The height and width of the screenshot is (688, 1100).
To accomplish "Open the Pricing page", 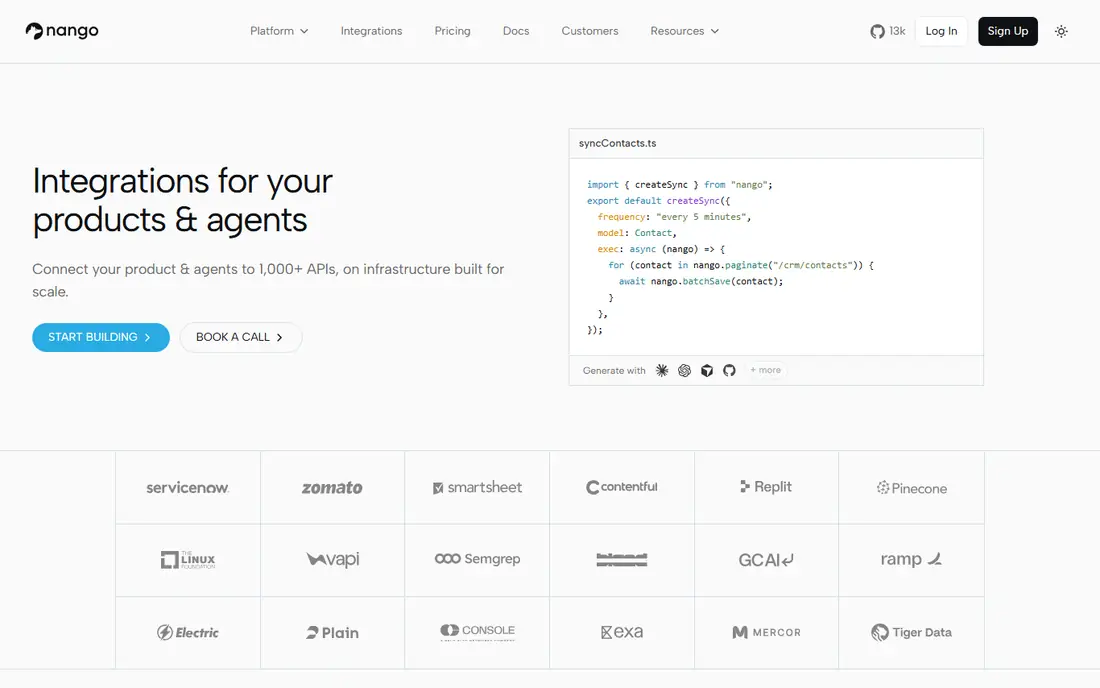I will [x=452, y=31].
